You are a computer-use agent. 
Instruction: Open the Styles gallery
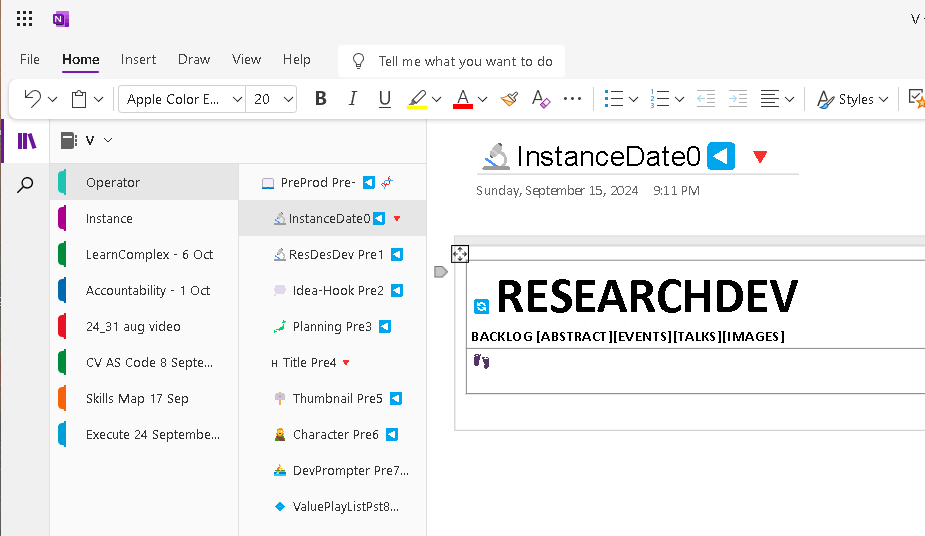point(852,99)
